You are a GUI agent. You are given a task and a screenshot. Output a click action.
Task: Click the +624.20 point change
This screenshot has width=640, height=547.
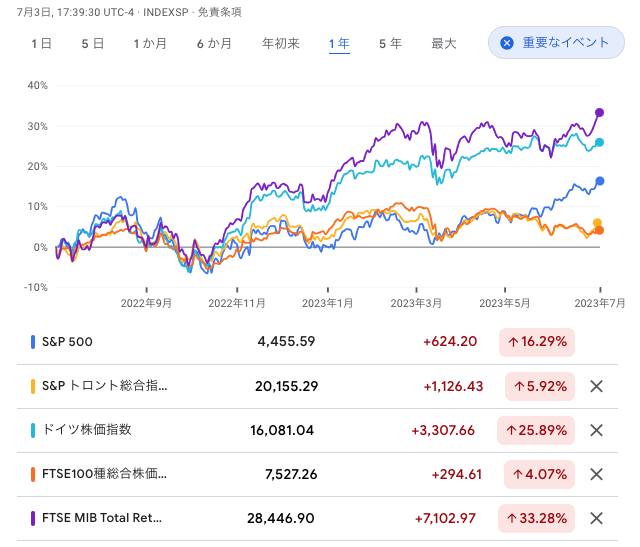[450, 342]
